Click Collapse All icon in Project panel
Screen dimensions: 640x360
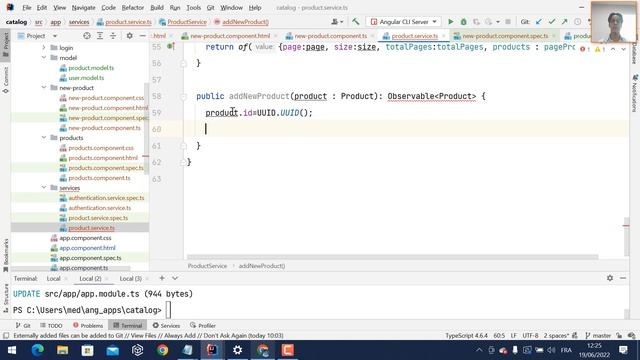(x=113, y=36)
